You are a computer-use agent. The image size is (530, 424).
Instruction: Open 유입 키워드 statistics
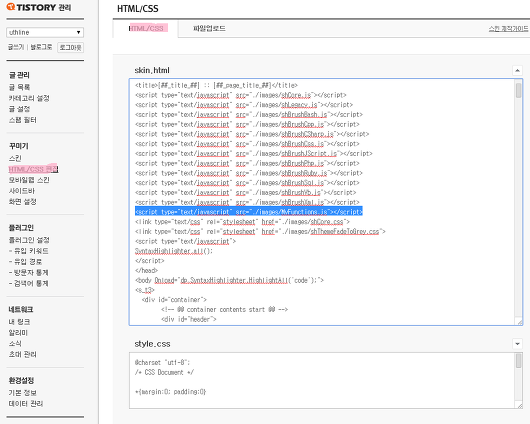click(x=29, y=251)
